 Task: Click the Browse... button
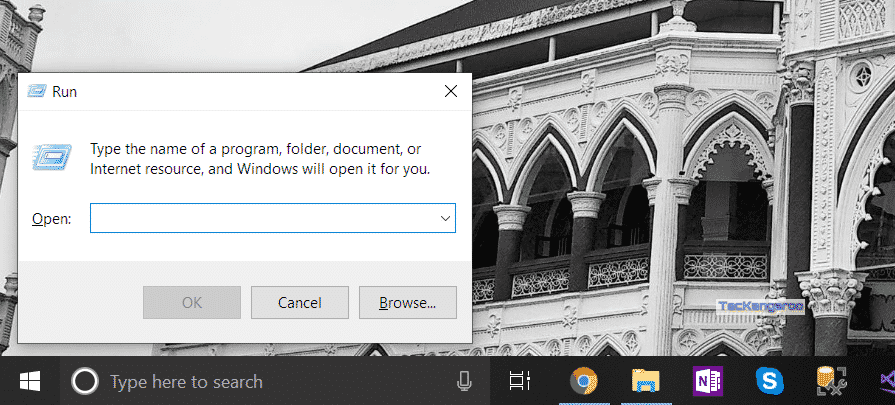407,302
